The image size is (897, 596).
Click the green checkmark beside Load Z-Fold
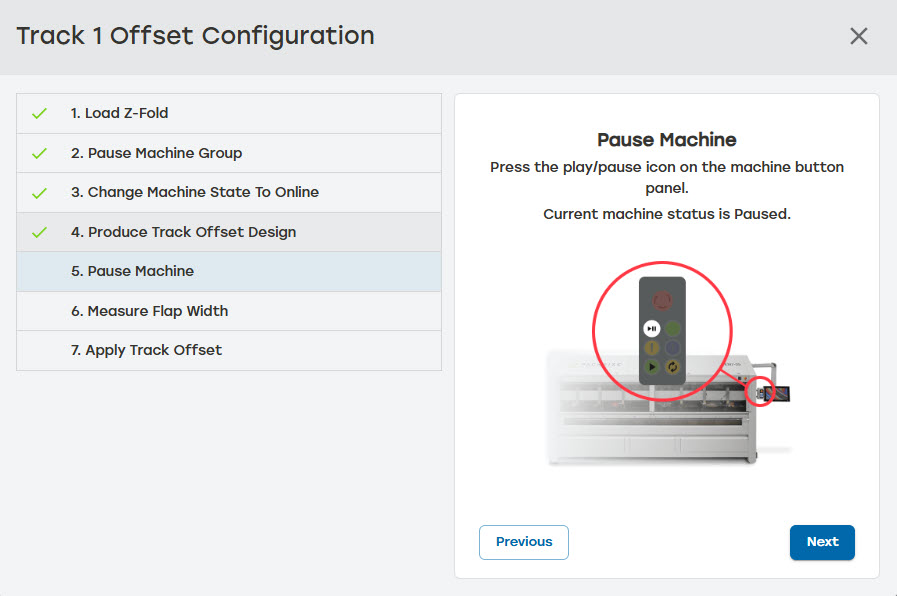click(x=39, y=114)
